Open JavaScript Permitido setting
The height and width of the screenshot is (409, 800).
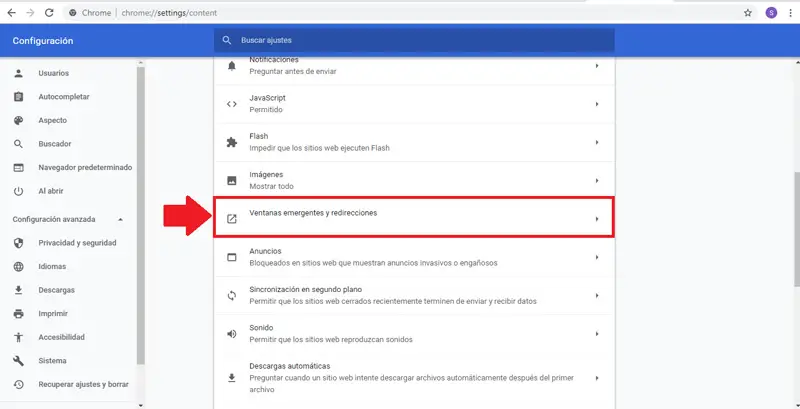(x=414, y=104)
